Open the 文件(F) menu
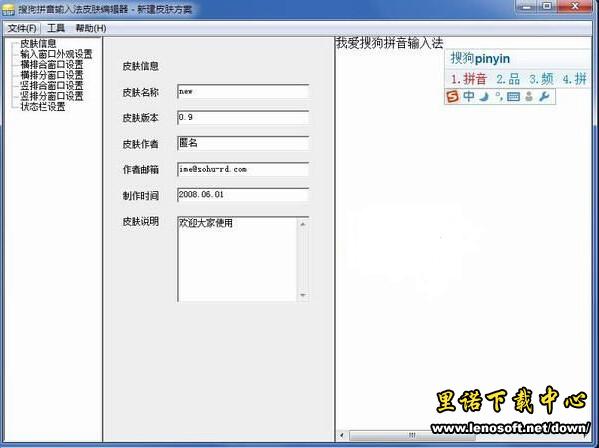This screenshot has height=448, width=599. [22, 28]
